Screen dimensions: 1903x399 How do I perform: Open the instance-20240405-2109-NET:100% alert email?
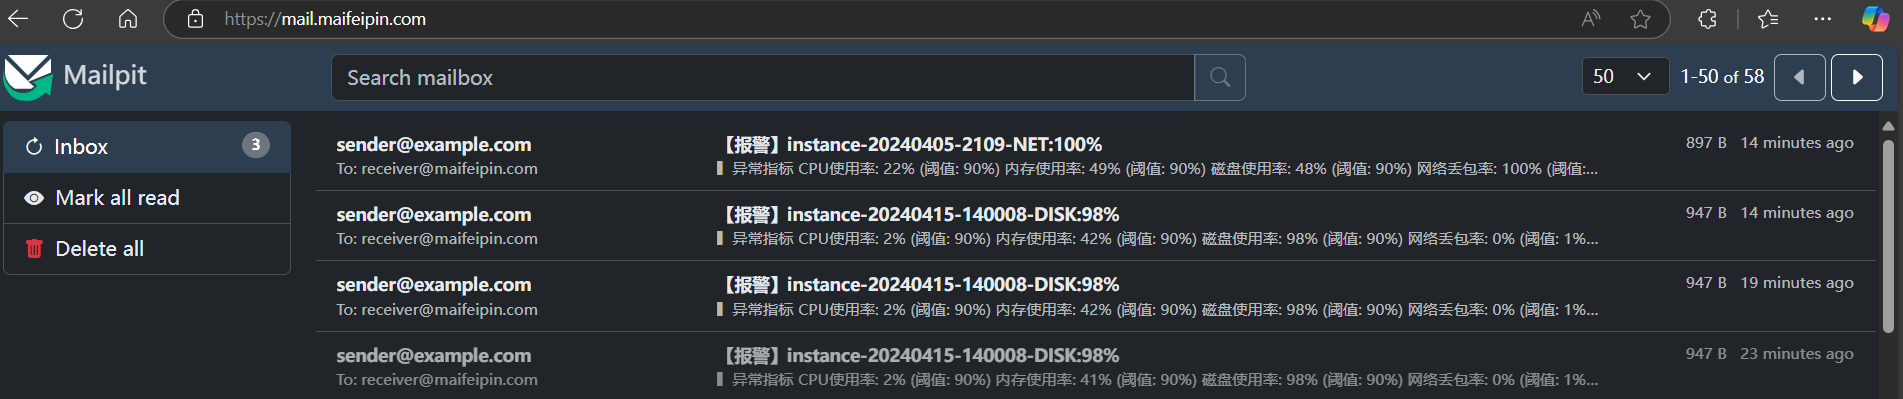(1095, 156)
